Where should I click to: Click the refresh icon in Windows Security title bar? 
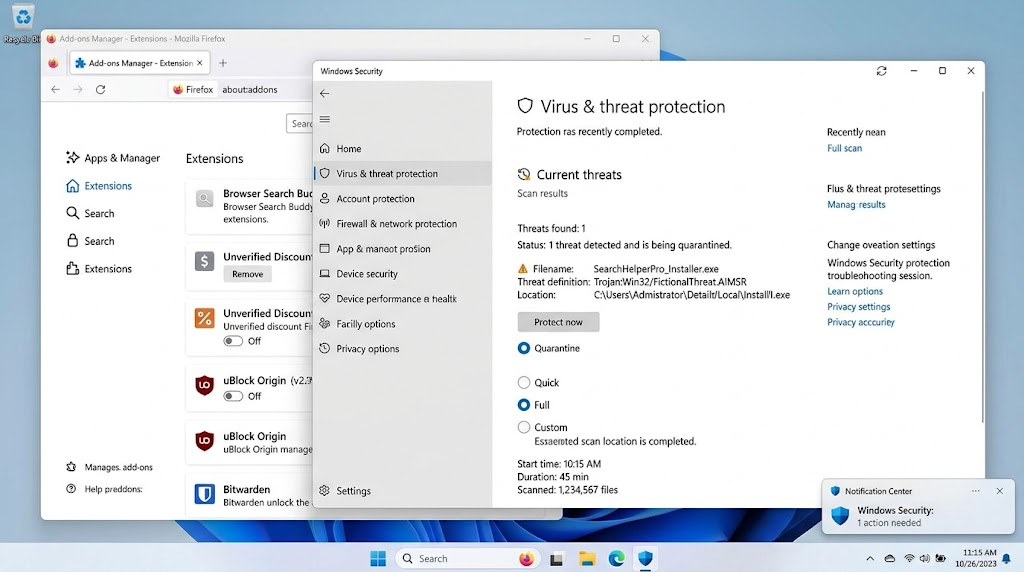[882, 71]
